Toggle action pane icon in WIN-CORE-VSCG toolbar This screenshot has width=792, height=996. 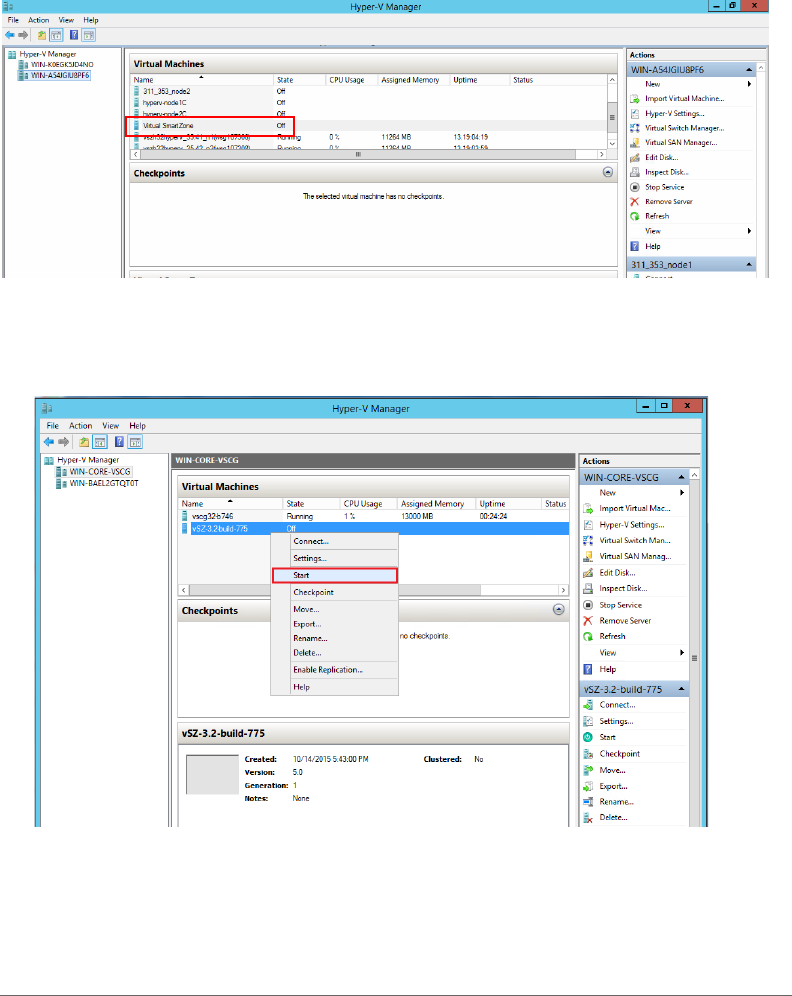point(135,442)
